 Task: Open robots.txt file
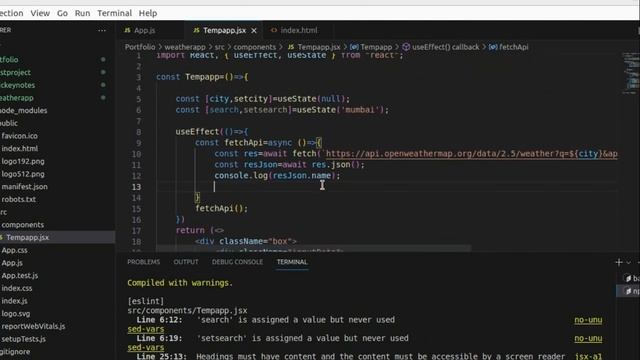pos(19,199)
